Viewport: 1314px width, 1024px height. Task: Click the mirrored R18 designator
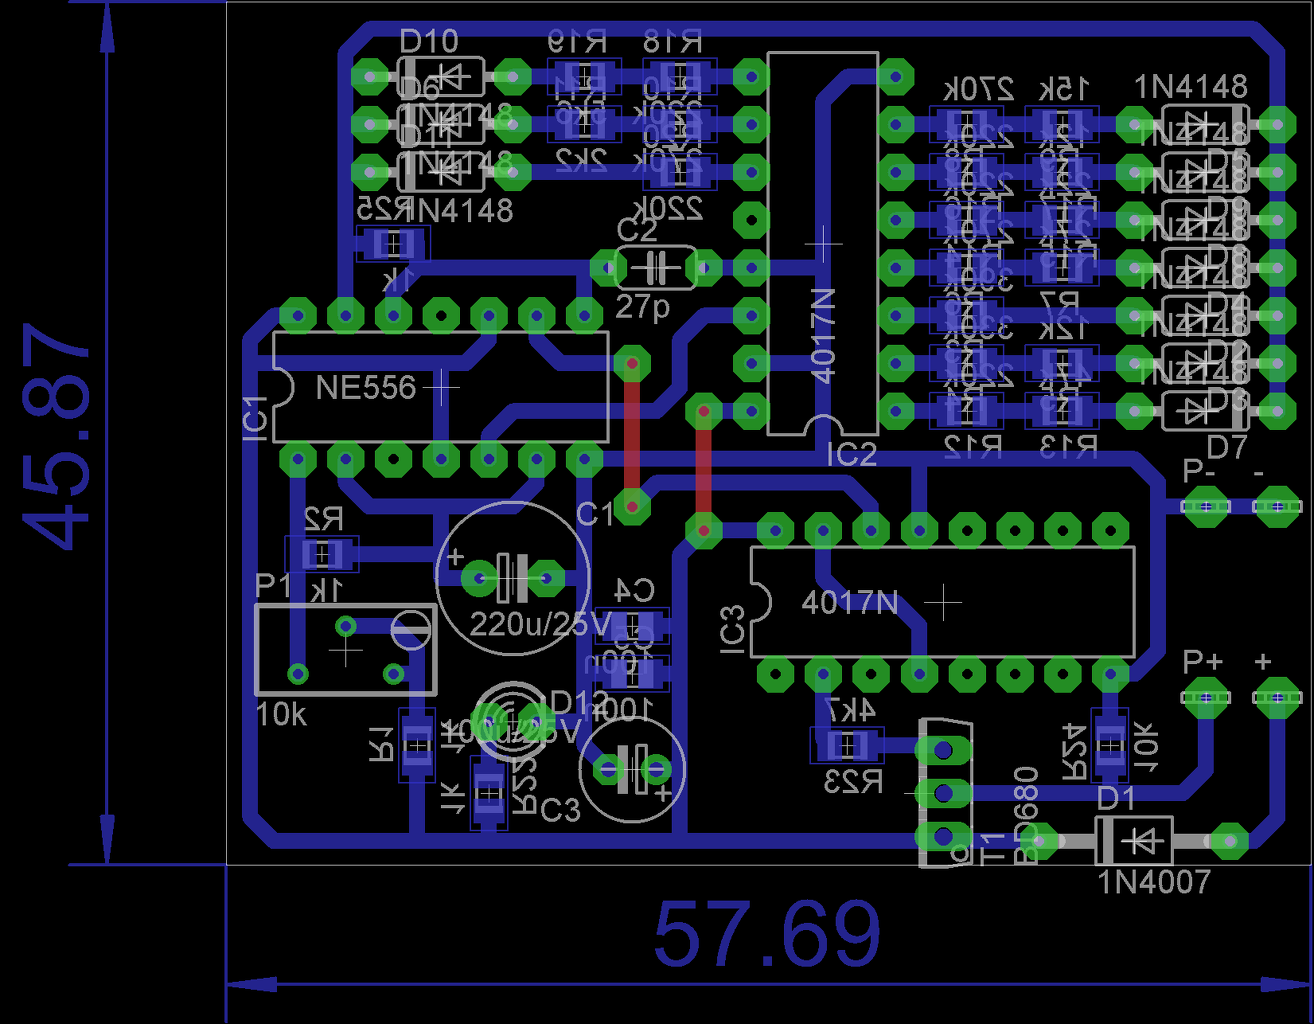tap(672, 41)
